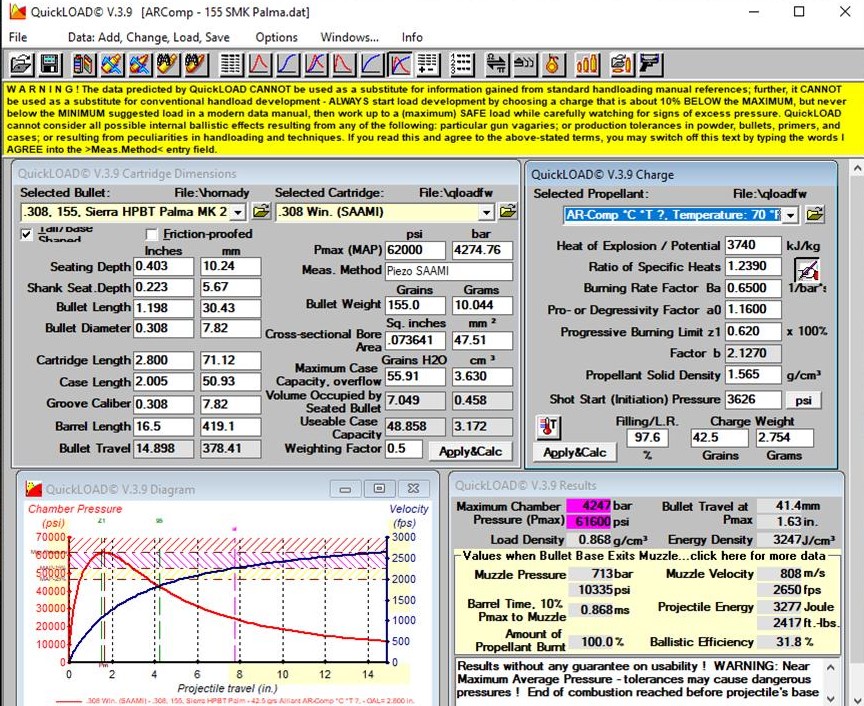Click the icon right of Ratio of Specific Heats
The image size is (864, 706).
pos(806,271)
